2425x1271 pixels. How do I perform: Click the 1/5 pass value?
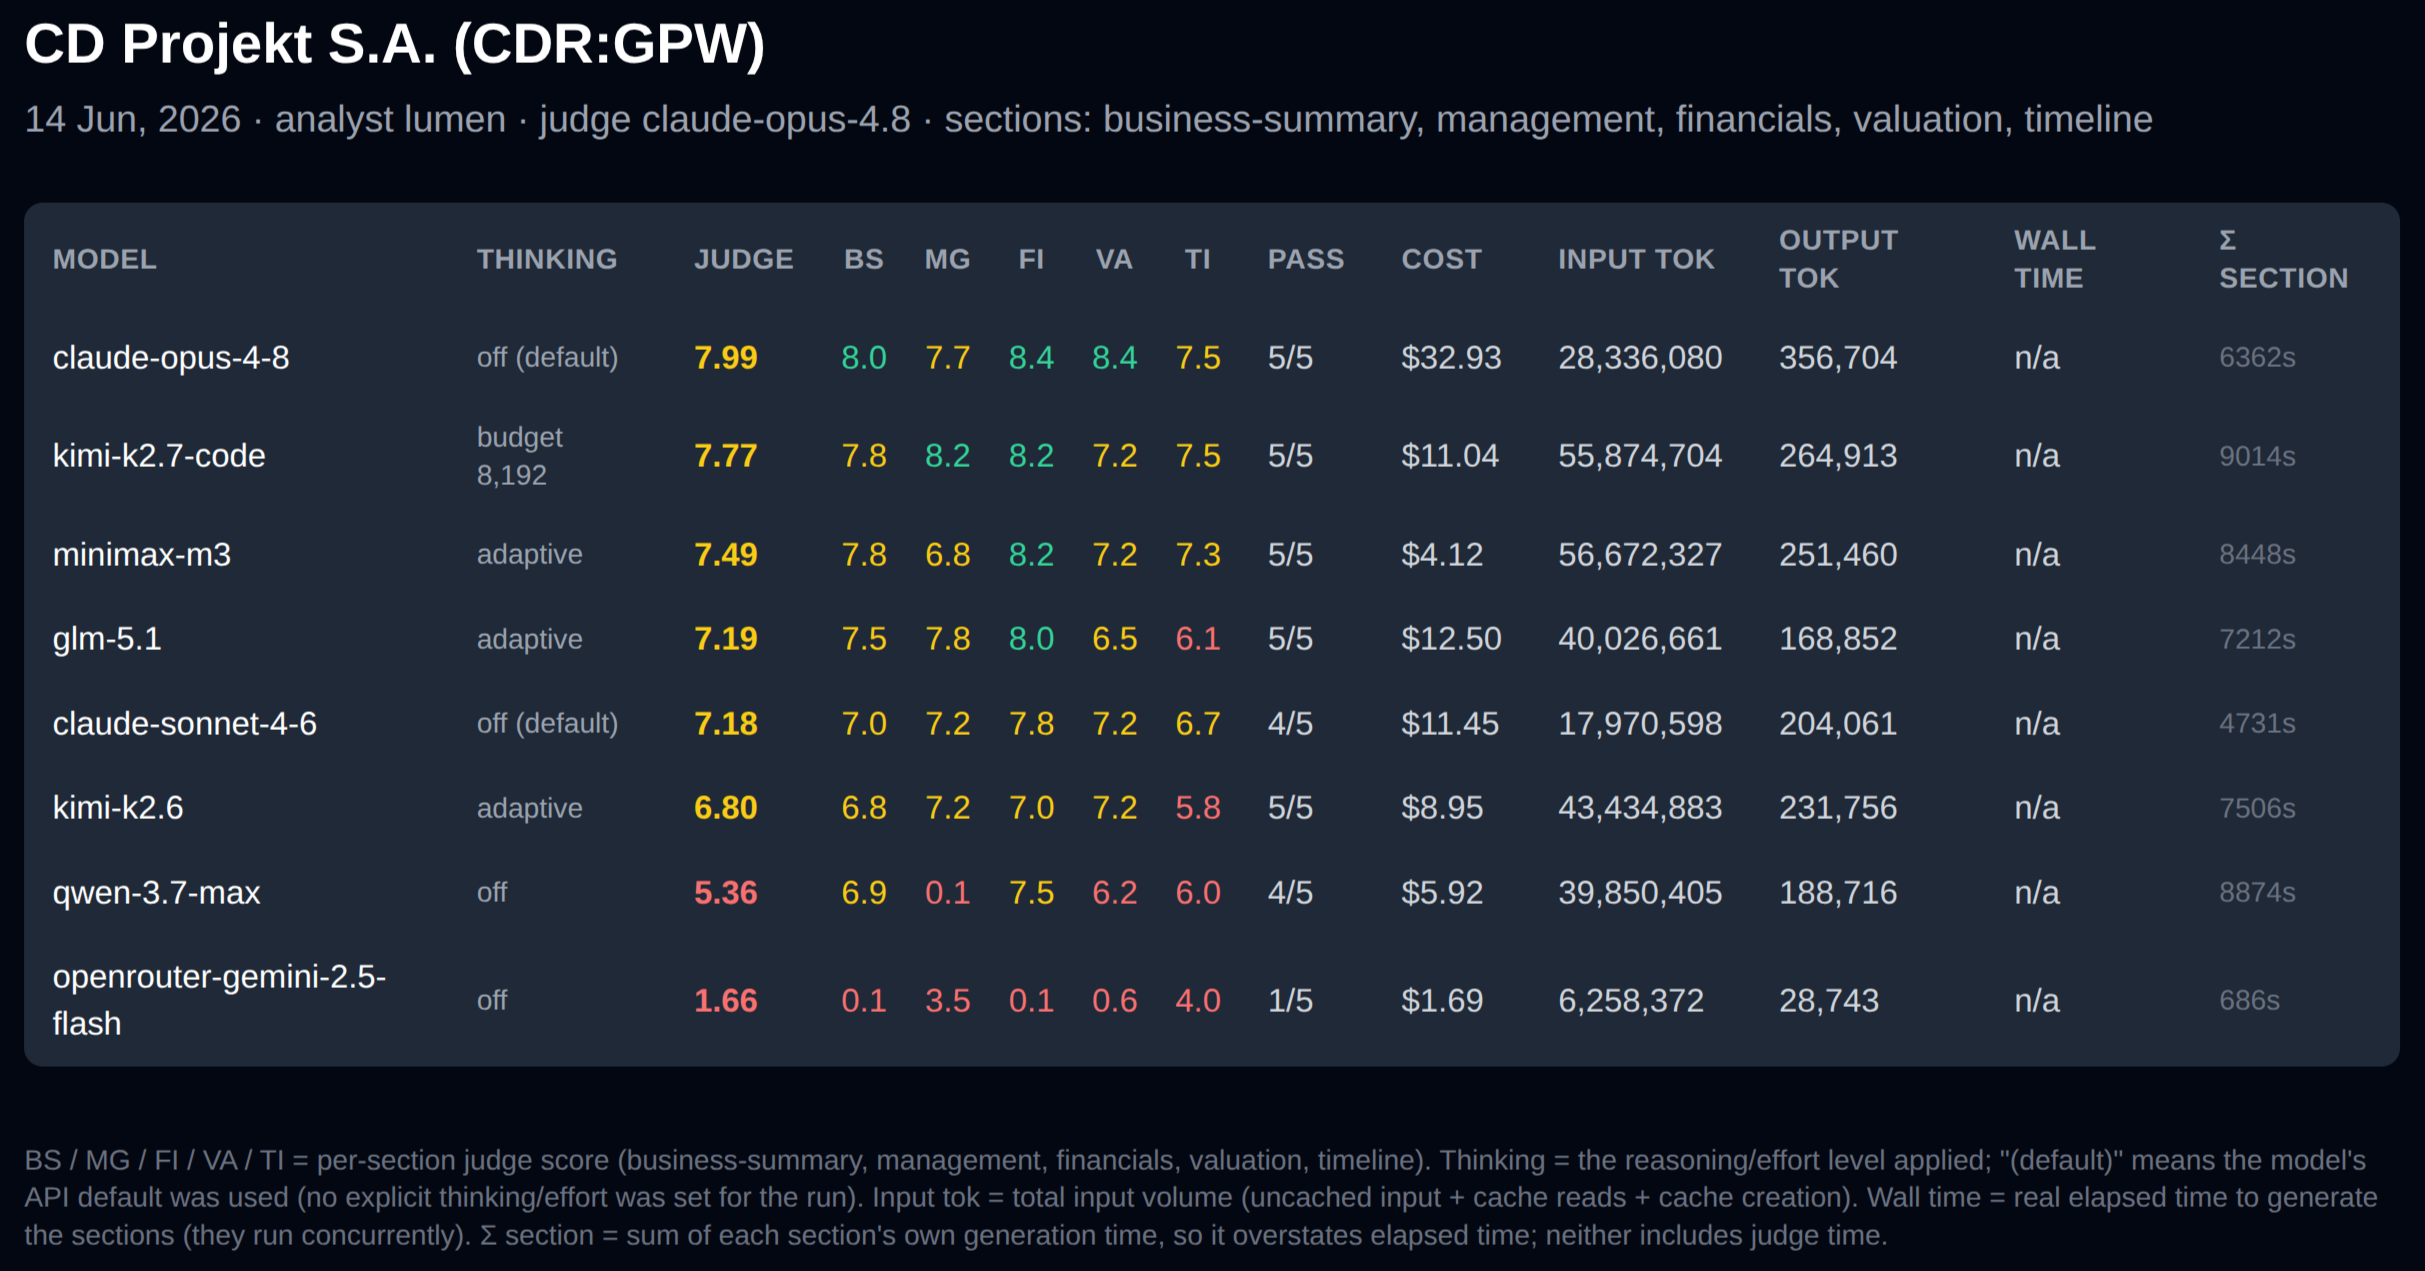(1290, 1000)
